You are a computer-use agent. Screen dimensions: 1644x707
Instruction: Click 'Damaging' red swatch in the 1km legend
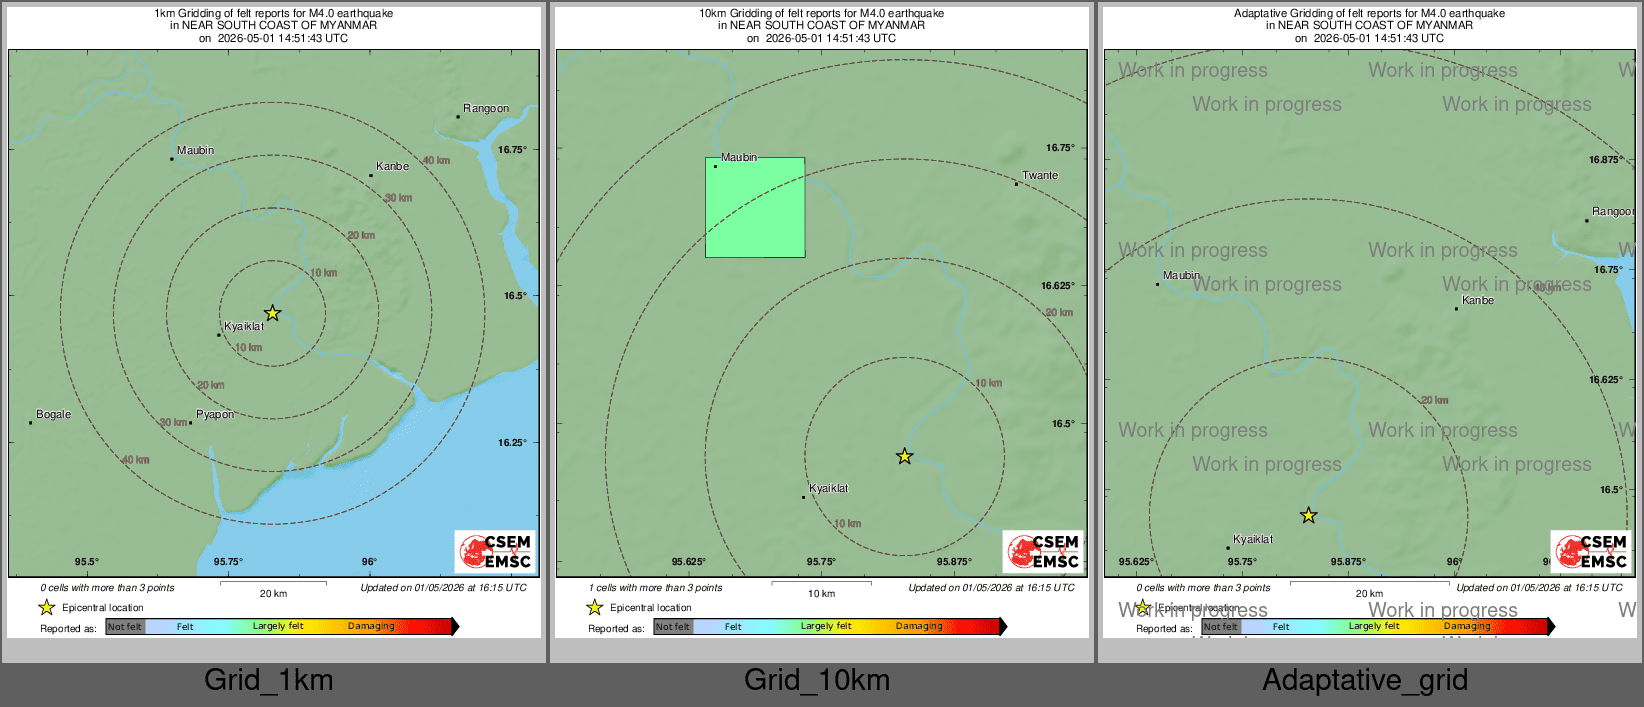[372, 627]
